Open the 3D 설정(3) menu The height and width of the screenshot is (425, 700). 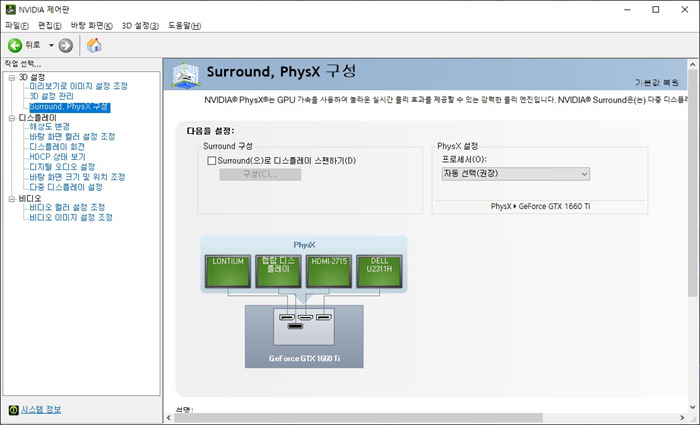click(140, 25)
